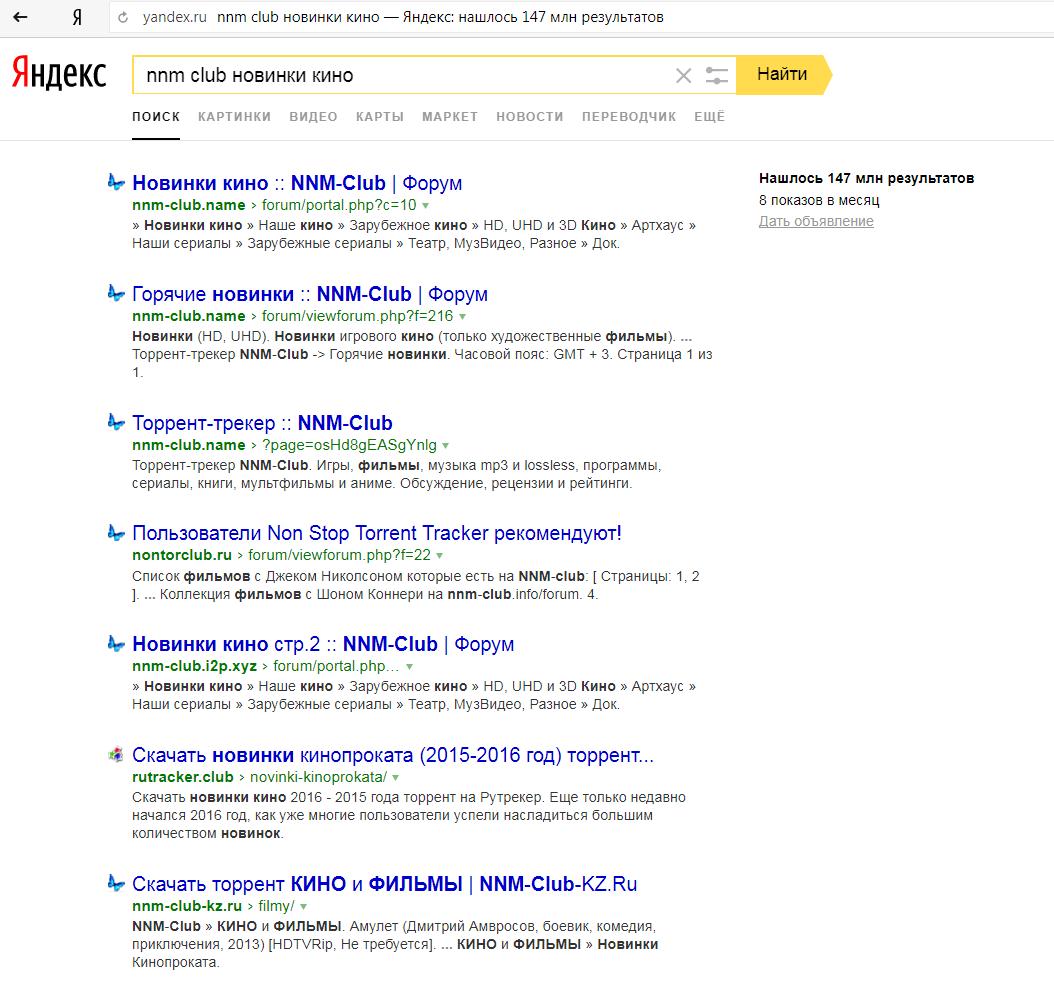Switch to the Видео tab

click(x=313, y=116)
